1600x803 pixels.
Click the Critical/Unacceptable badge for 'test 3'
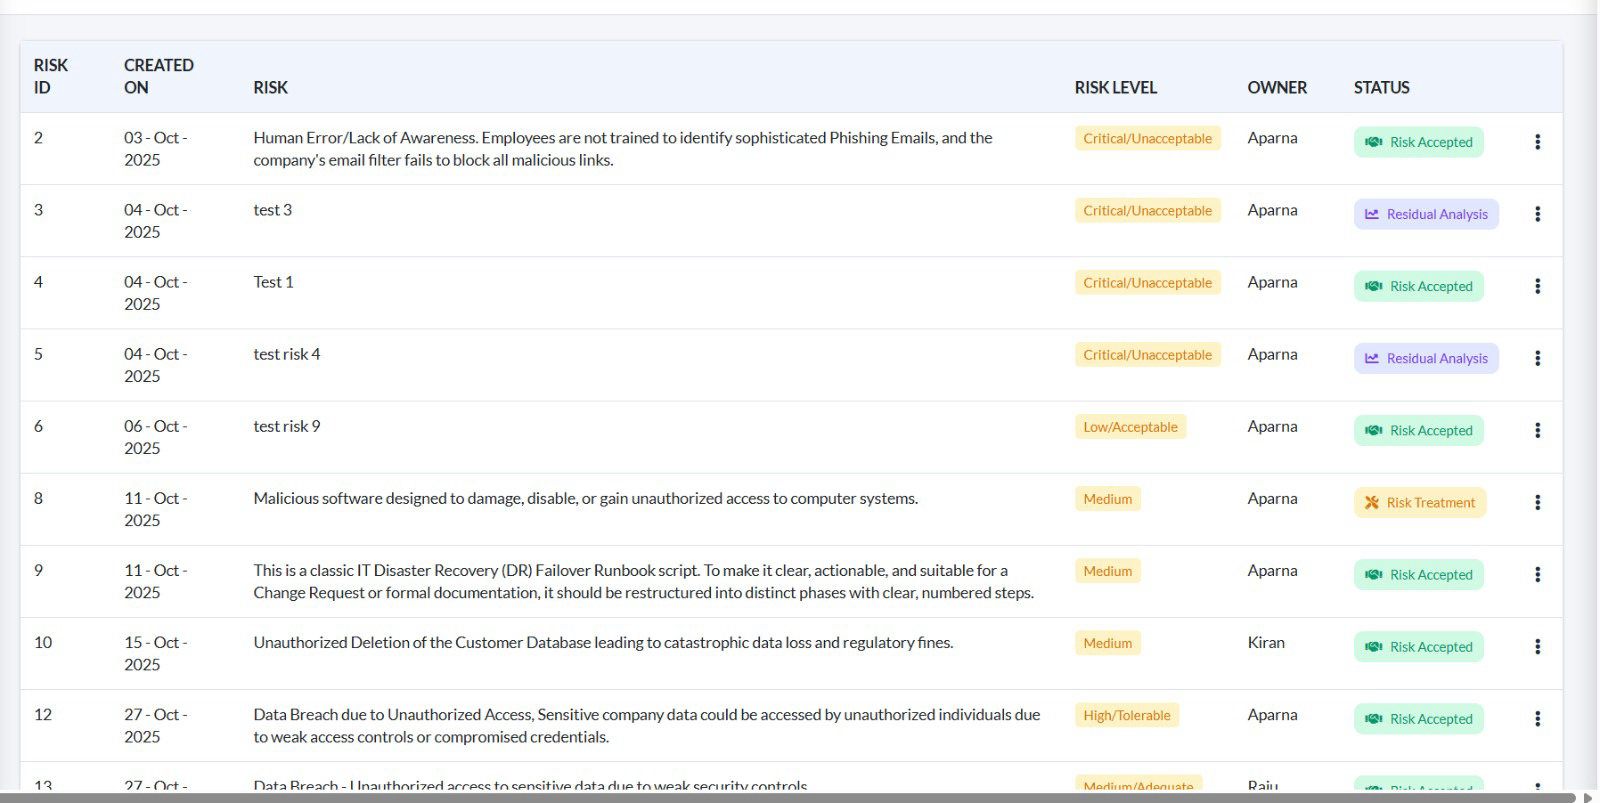(1147, 211)
